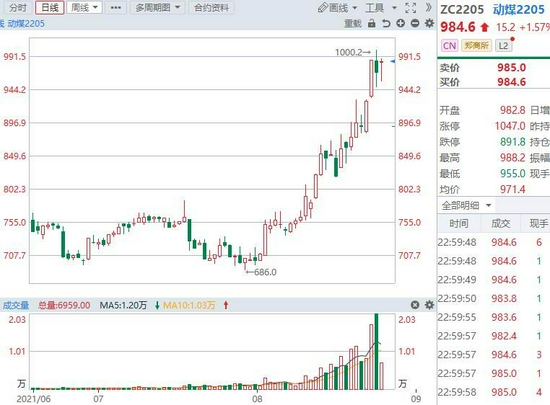Click the 重载 reload button
The image size is (550, 405).
pos(353,23)
